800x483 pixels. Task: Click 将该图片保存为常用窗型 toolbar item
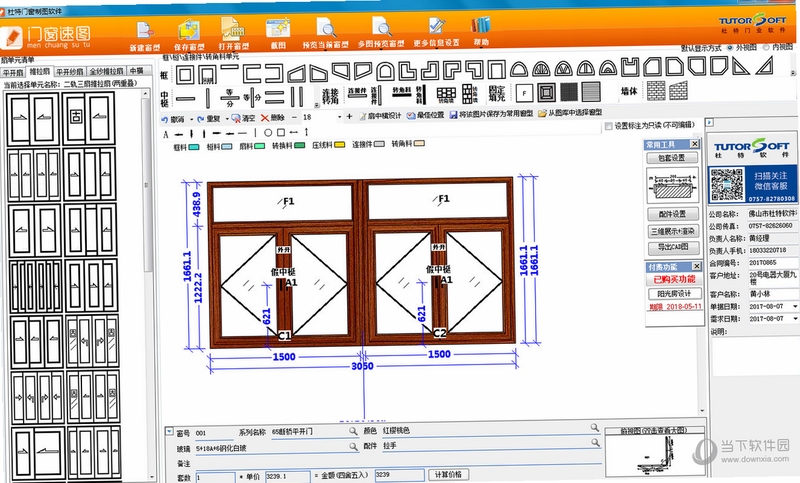(x=491, y=114)
